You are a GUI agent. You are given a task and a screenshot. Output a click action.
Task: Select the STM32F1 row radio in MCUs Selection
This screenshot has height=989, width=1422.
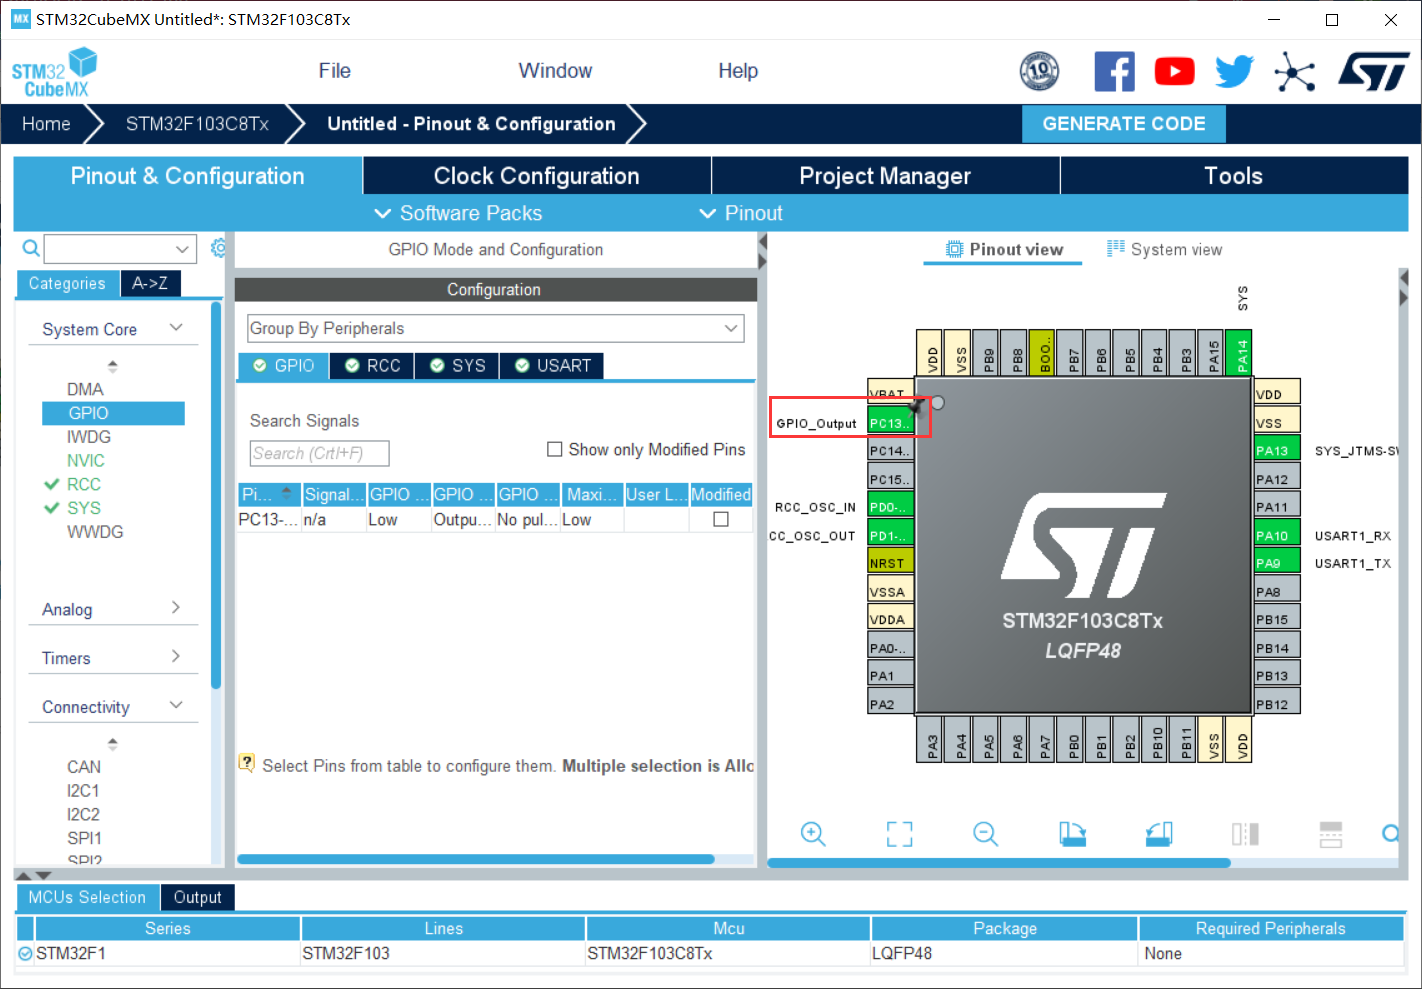coord(25,953)
